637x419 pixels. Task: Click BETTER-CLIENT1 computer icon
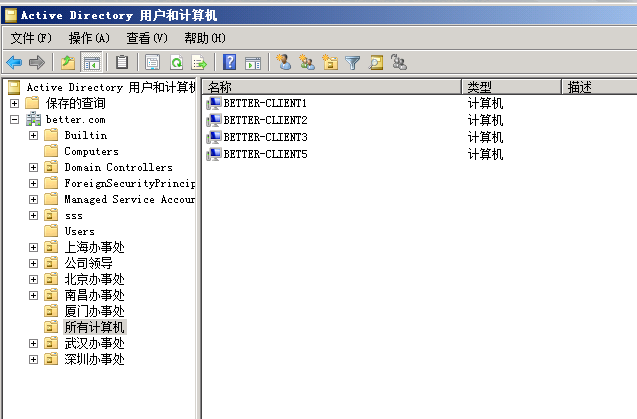(214, 103)
